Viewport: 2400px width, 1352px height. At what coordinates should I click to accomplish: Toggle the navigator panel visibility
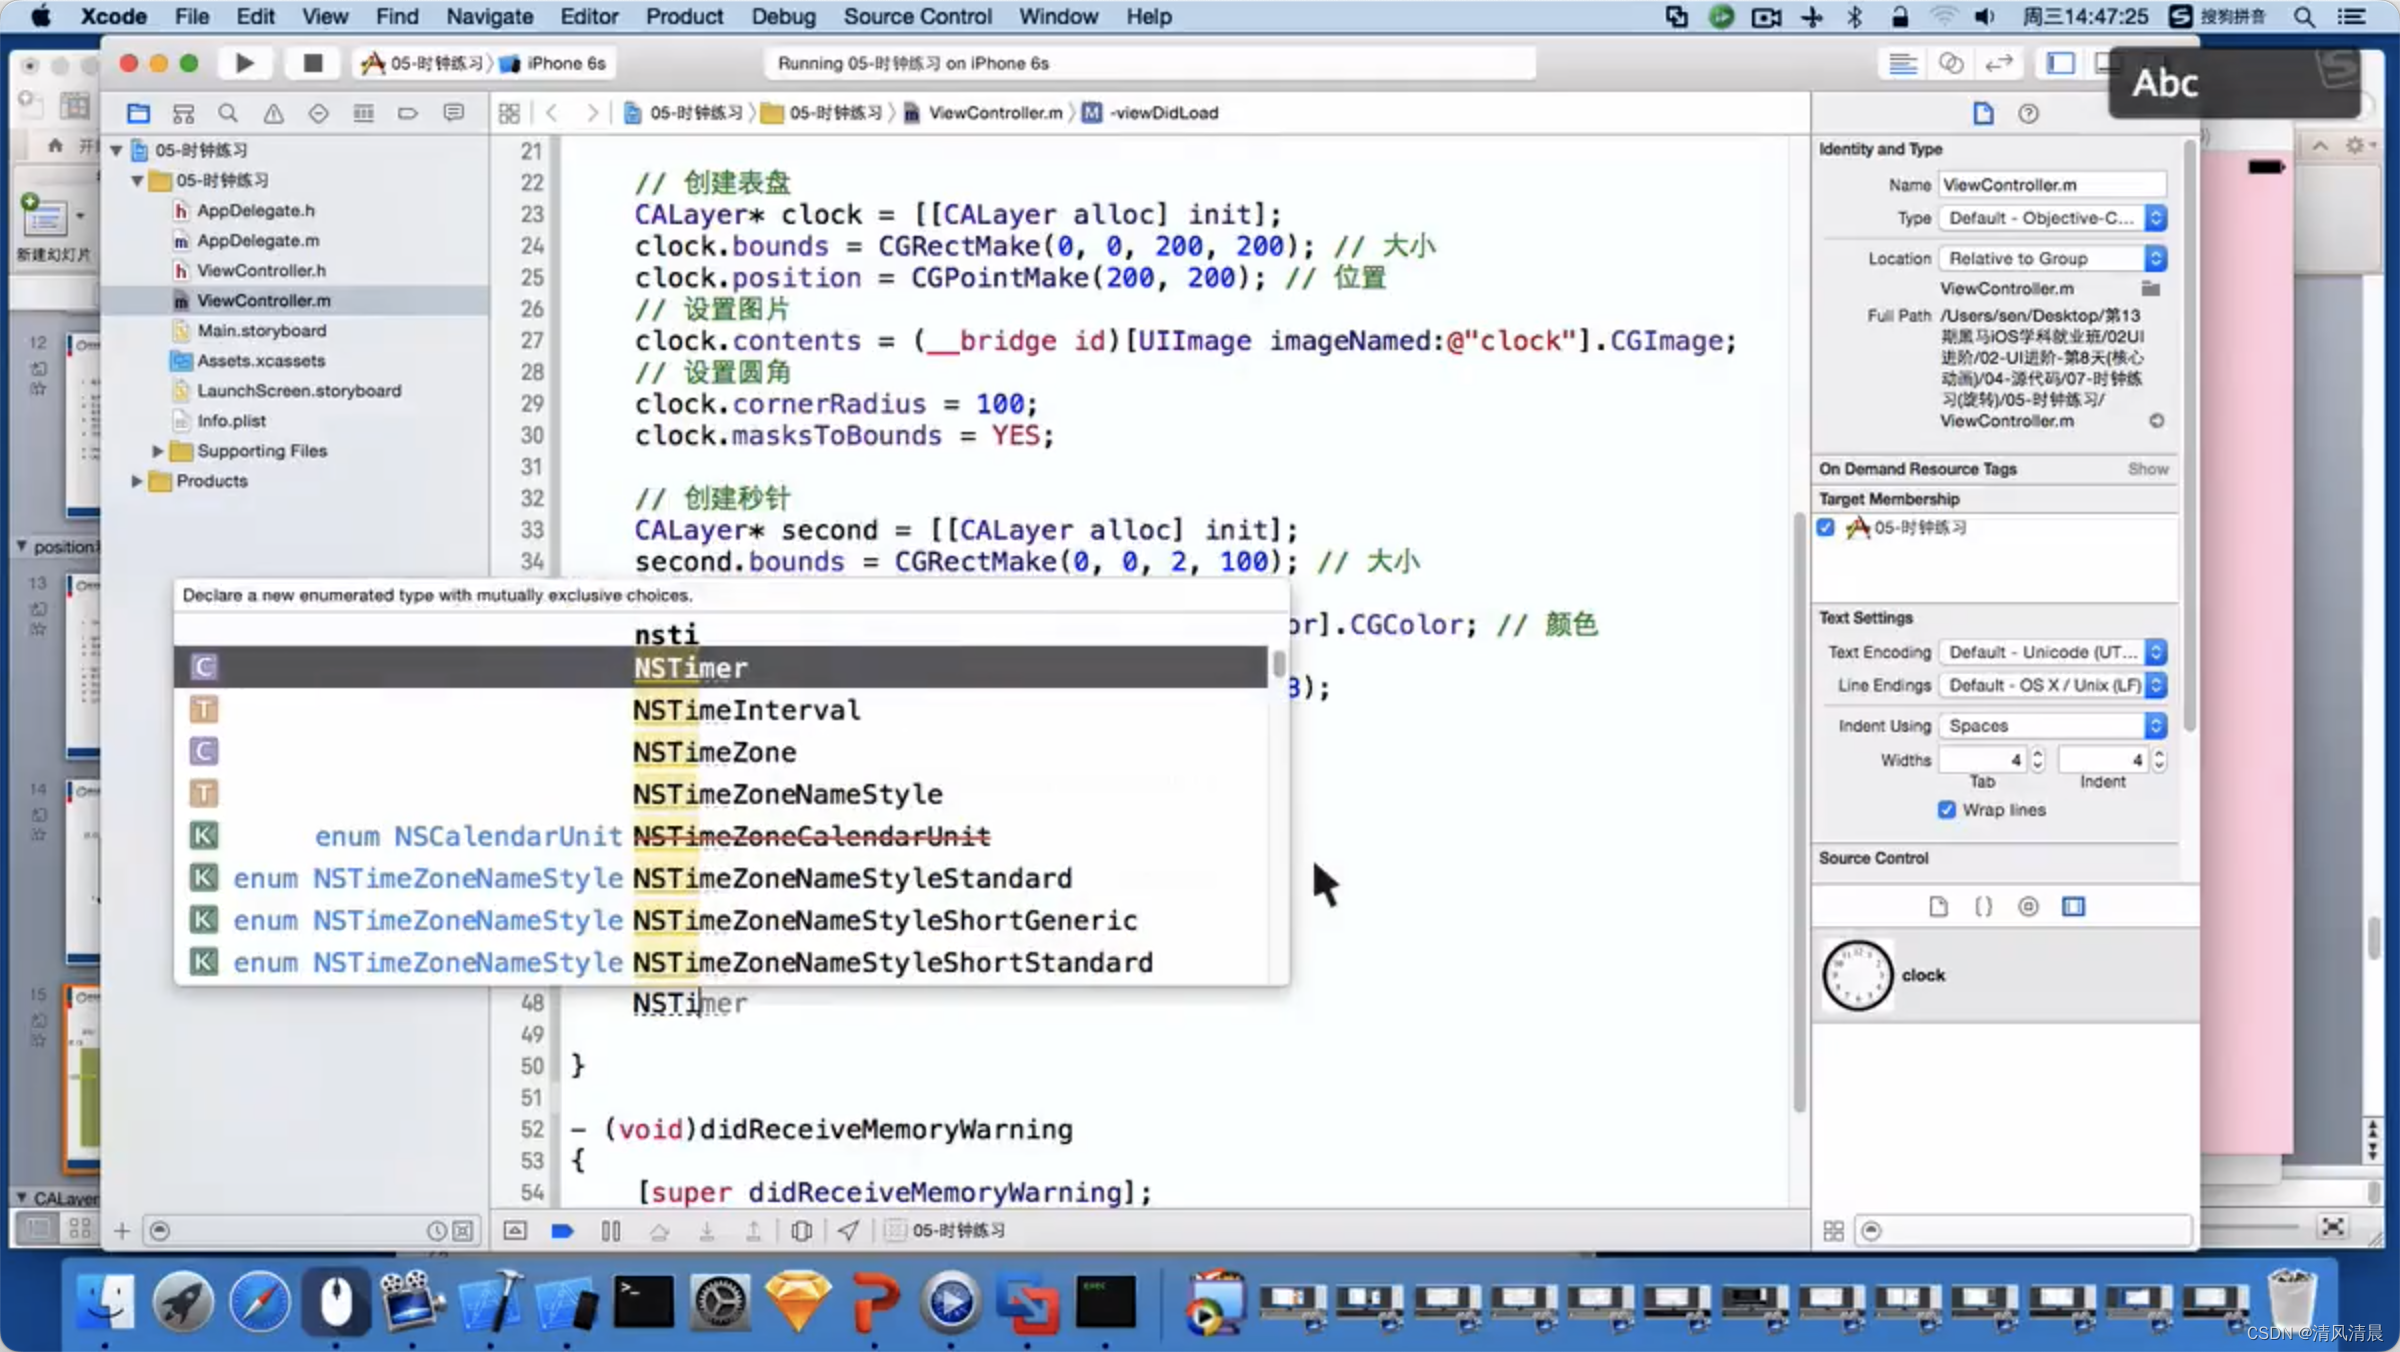[2061, 63]
